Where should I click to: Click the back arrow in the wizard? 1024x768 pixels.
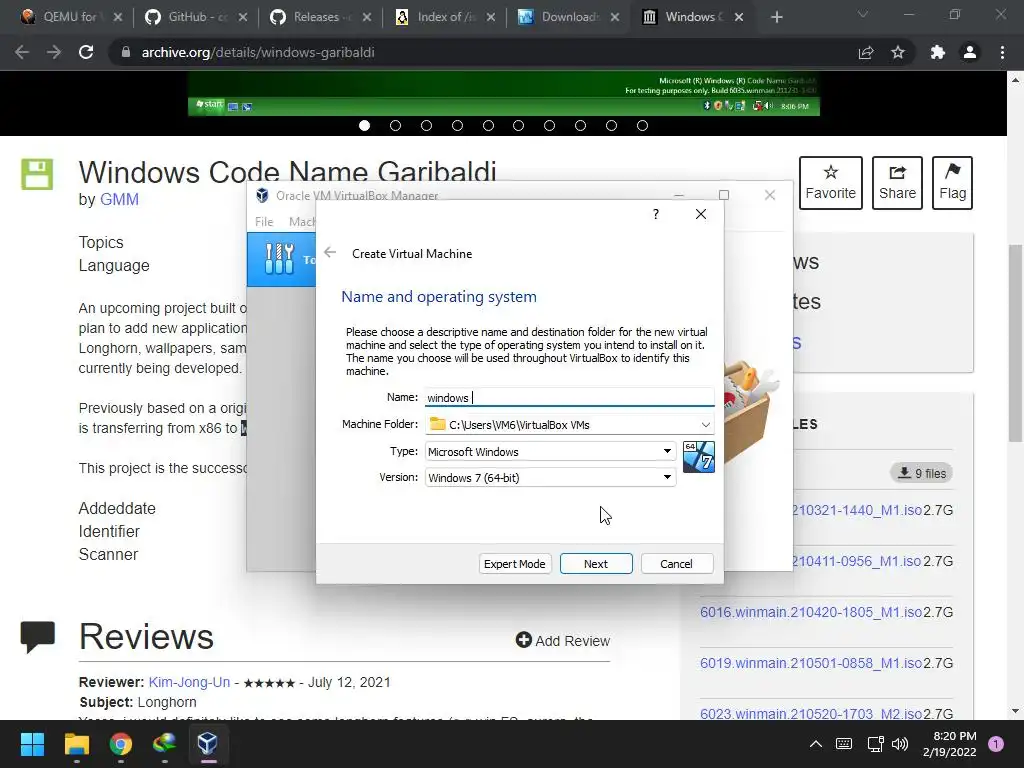(x=330, y=253)
